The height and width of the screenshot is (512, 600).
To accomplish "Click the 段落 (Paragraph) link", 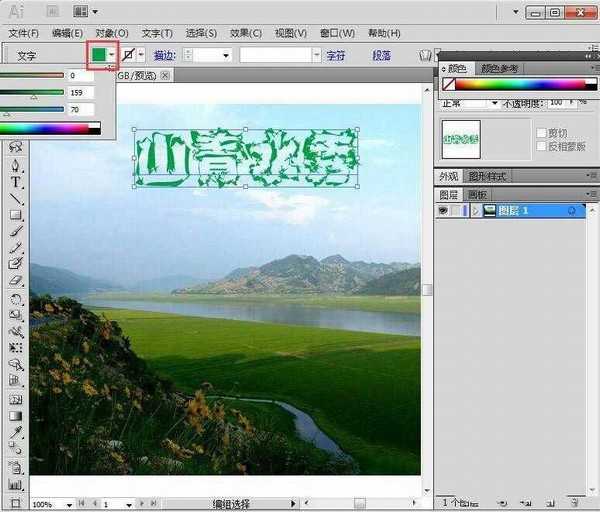I will 381,56.
